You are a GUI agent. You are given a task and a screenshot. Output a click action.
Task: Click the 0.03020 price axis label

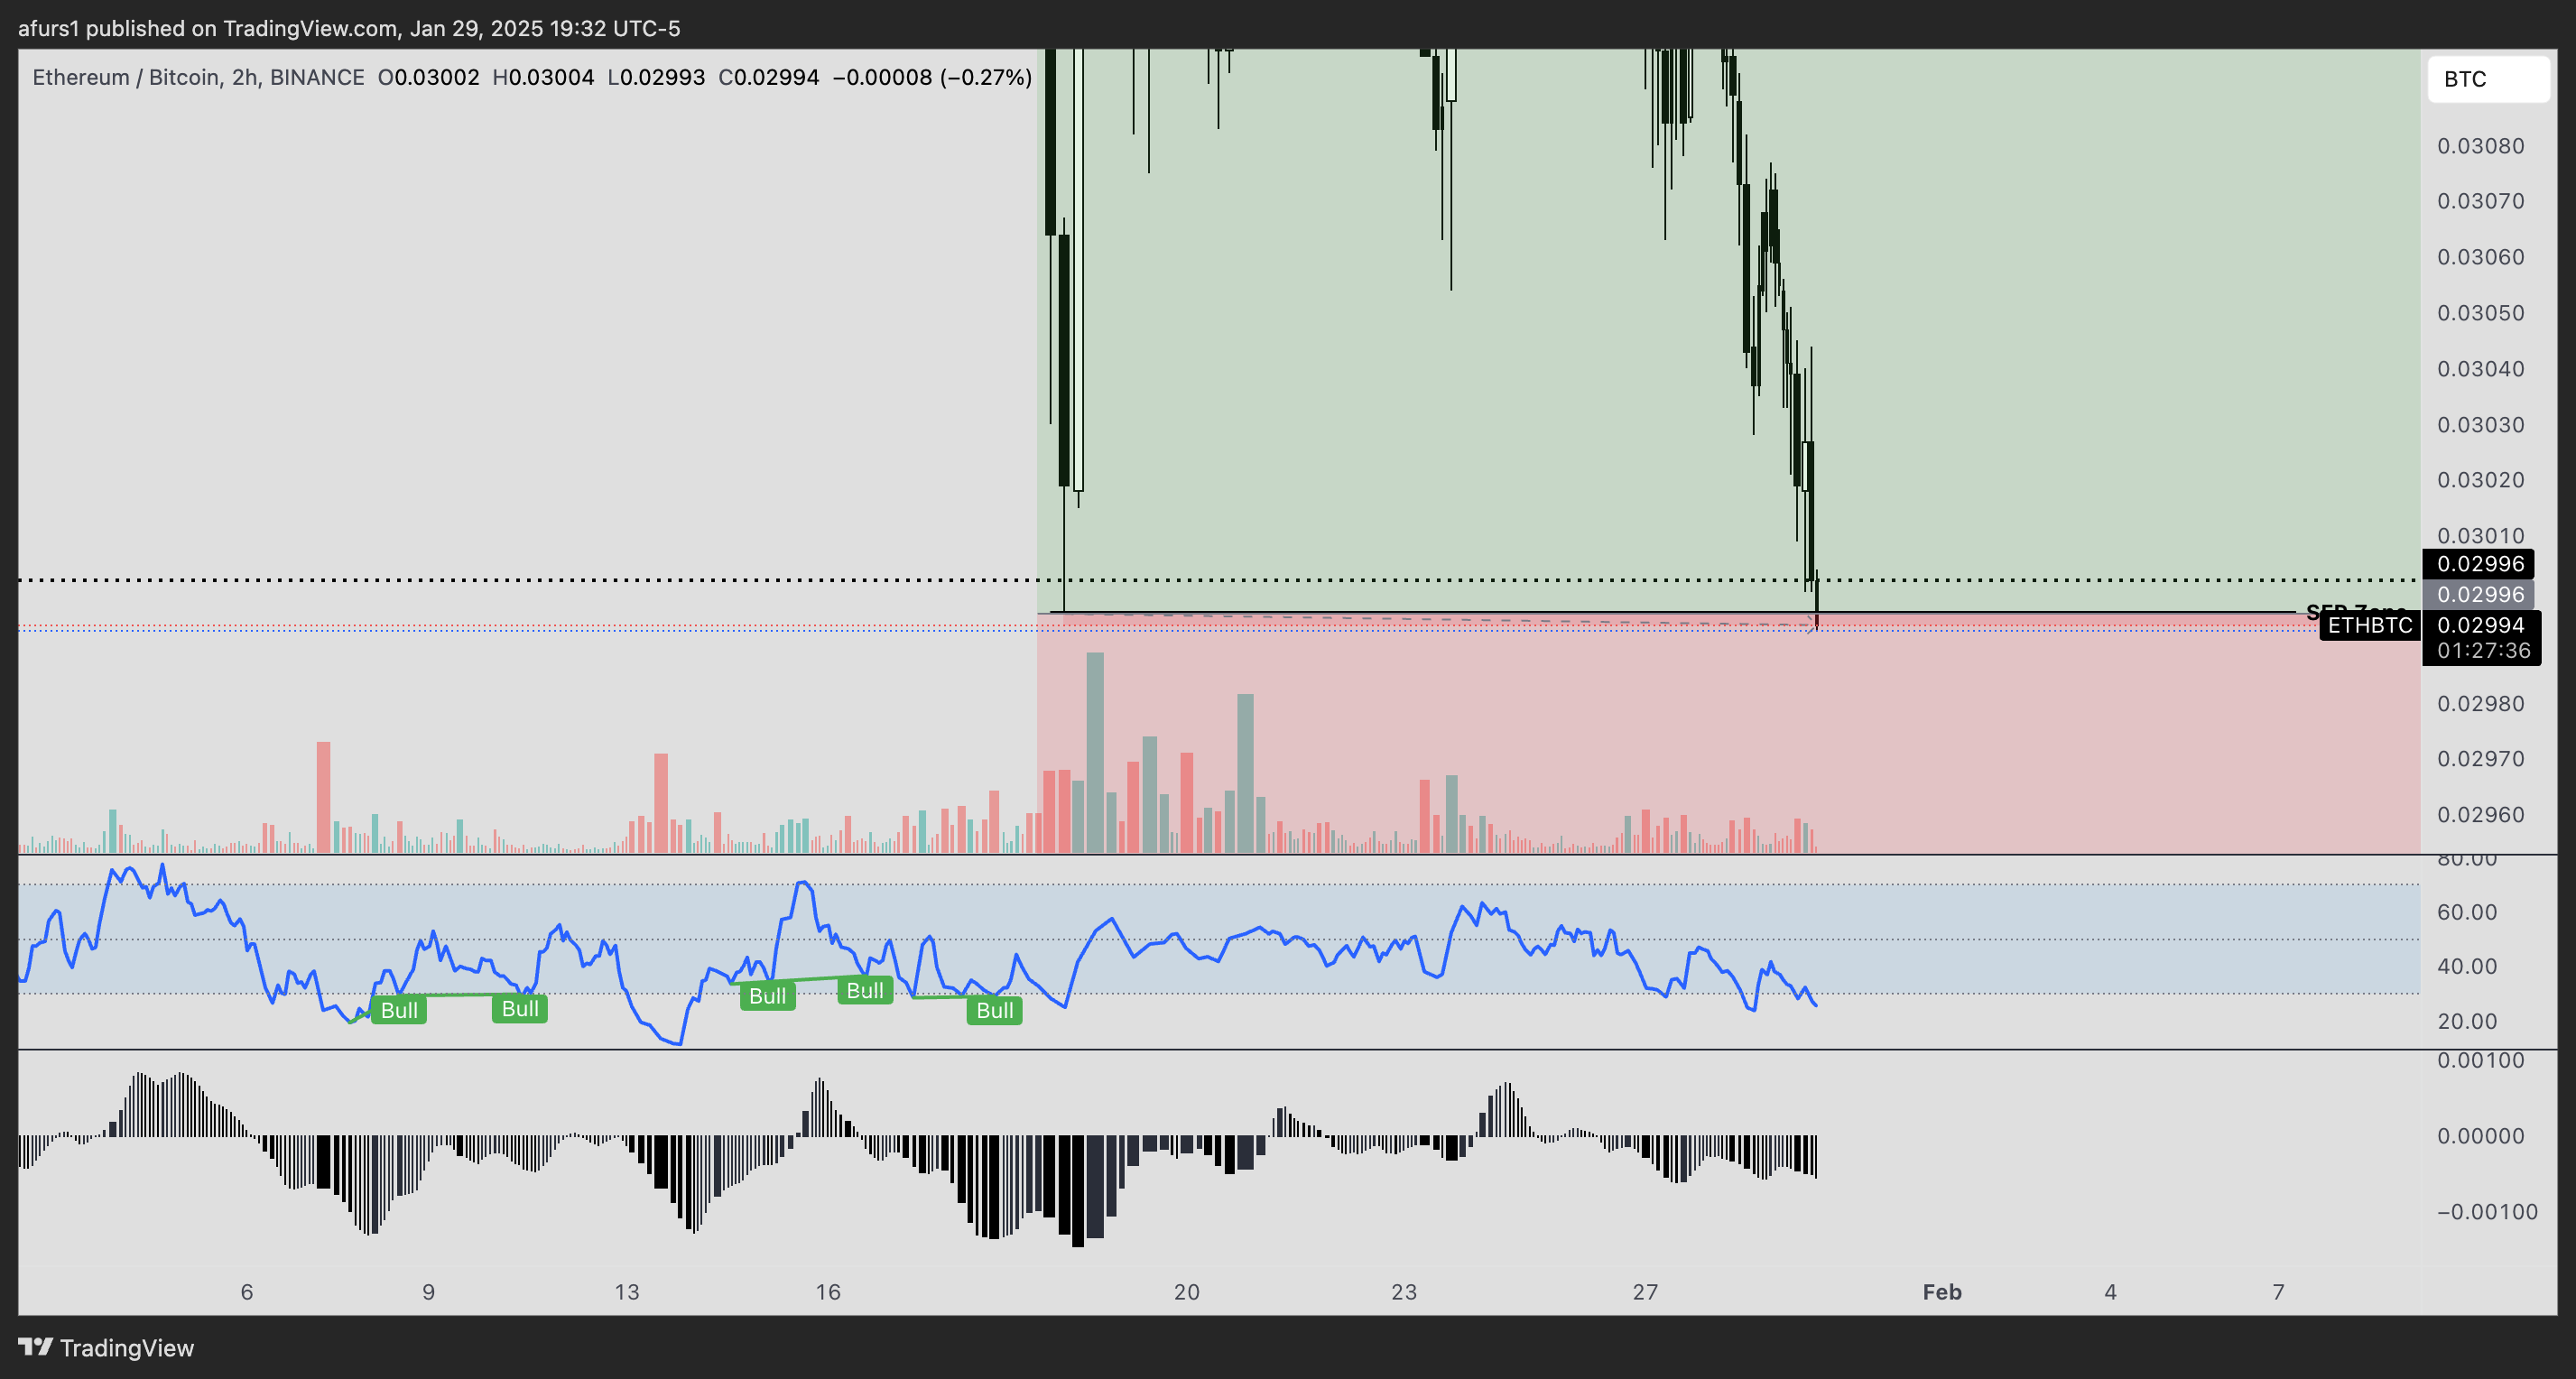(2481, 480)
